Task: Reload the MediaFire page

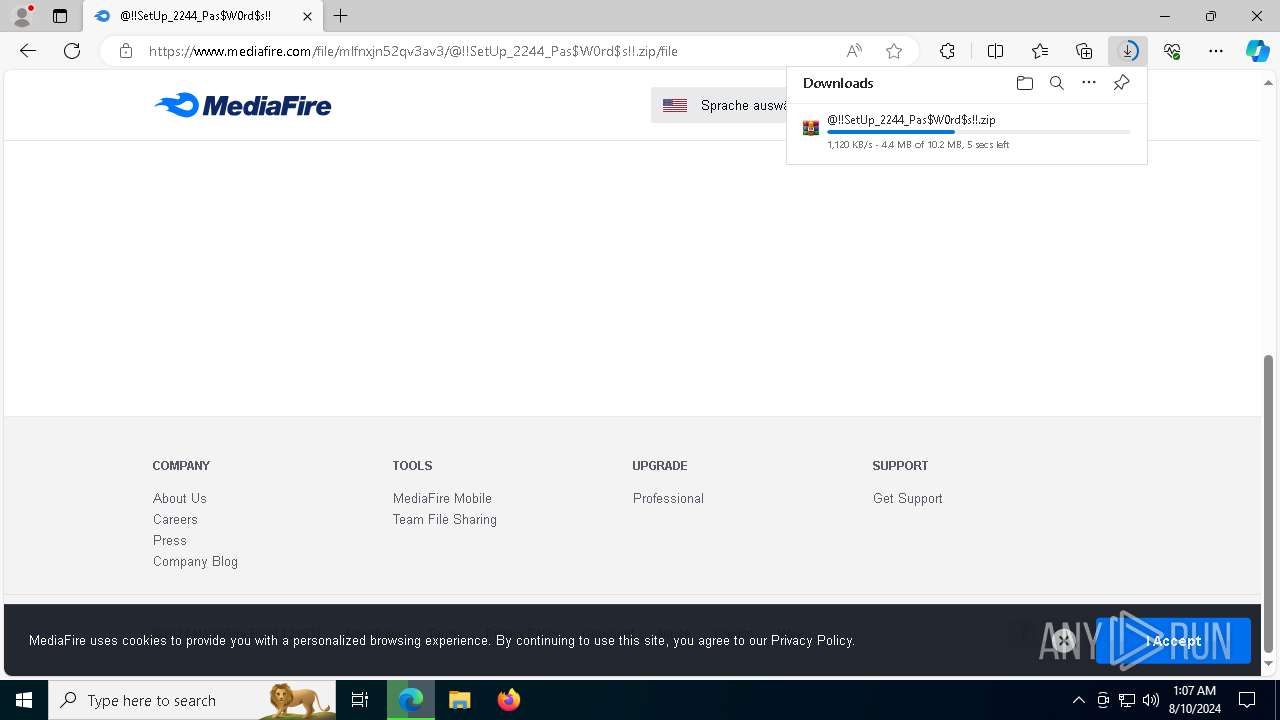Action: (72, 51)
